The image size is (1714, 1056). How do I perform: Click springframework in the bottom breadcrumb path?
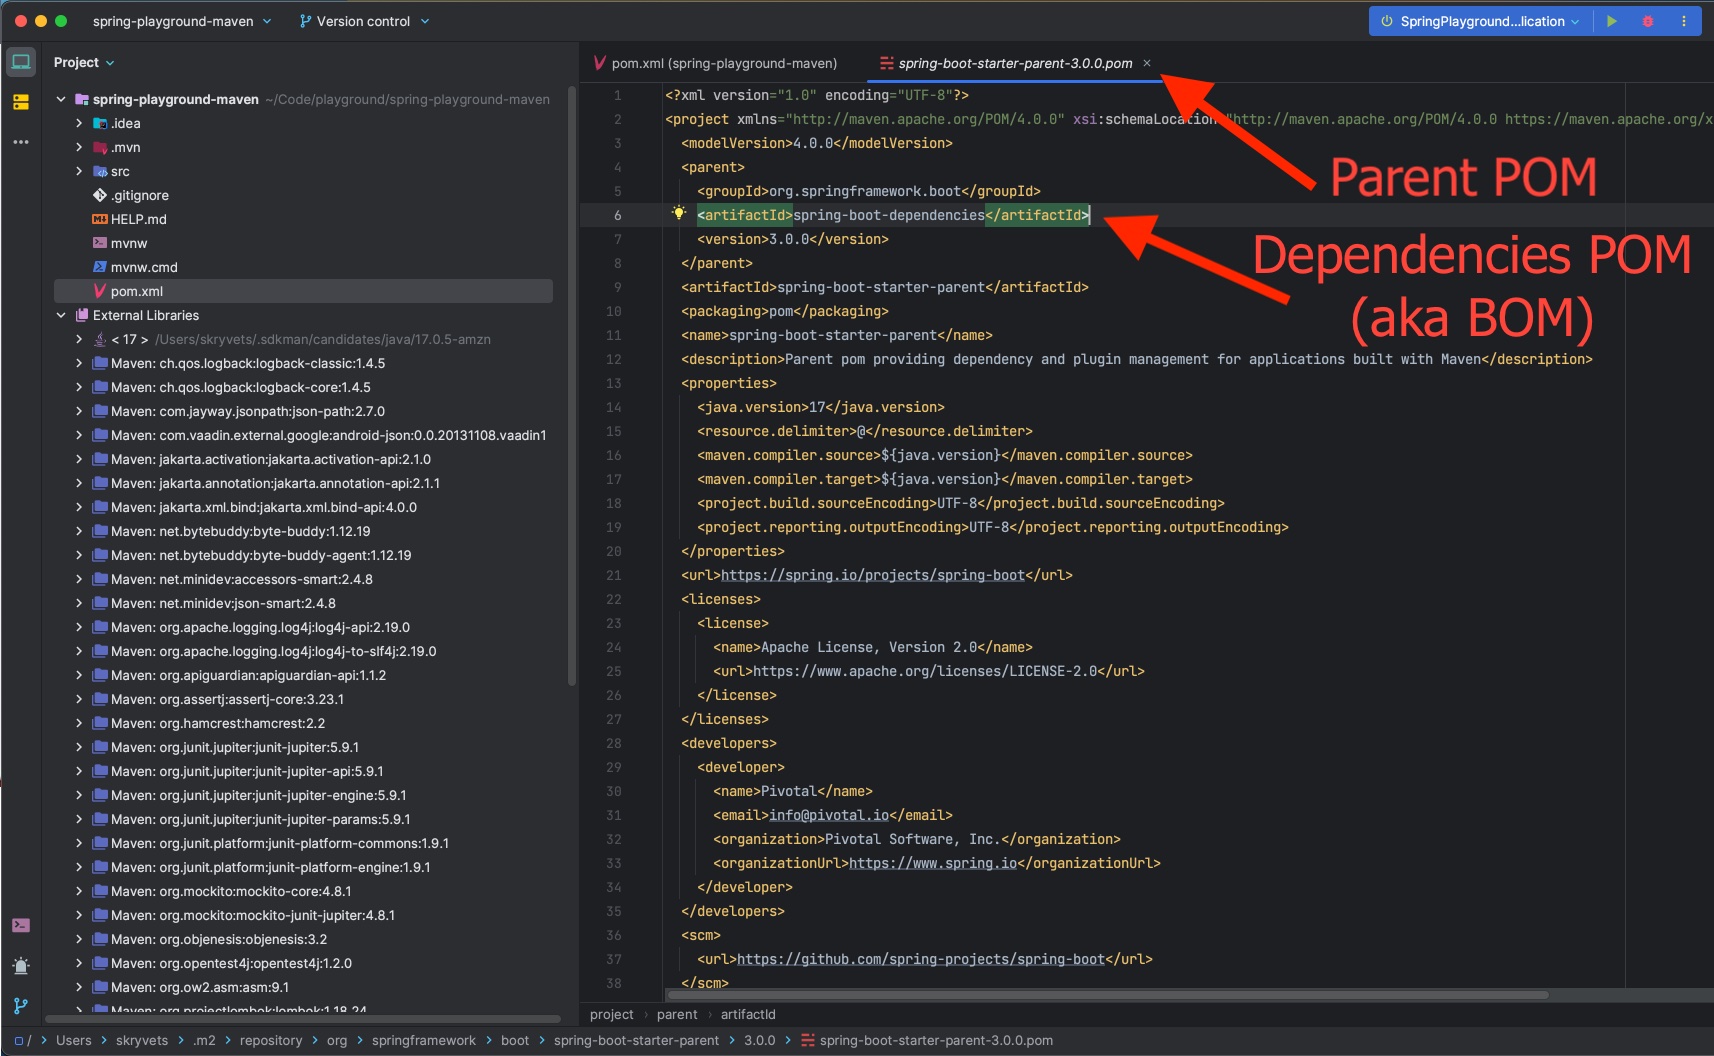(x=424, y=1040)
